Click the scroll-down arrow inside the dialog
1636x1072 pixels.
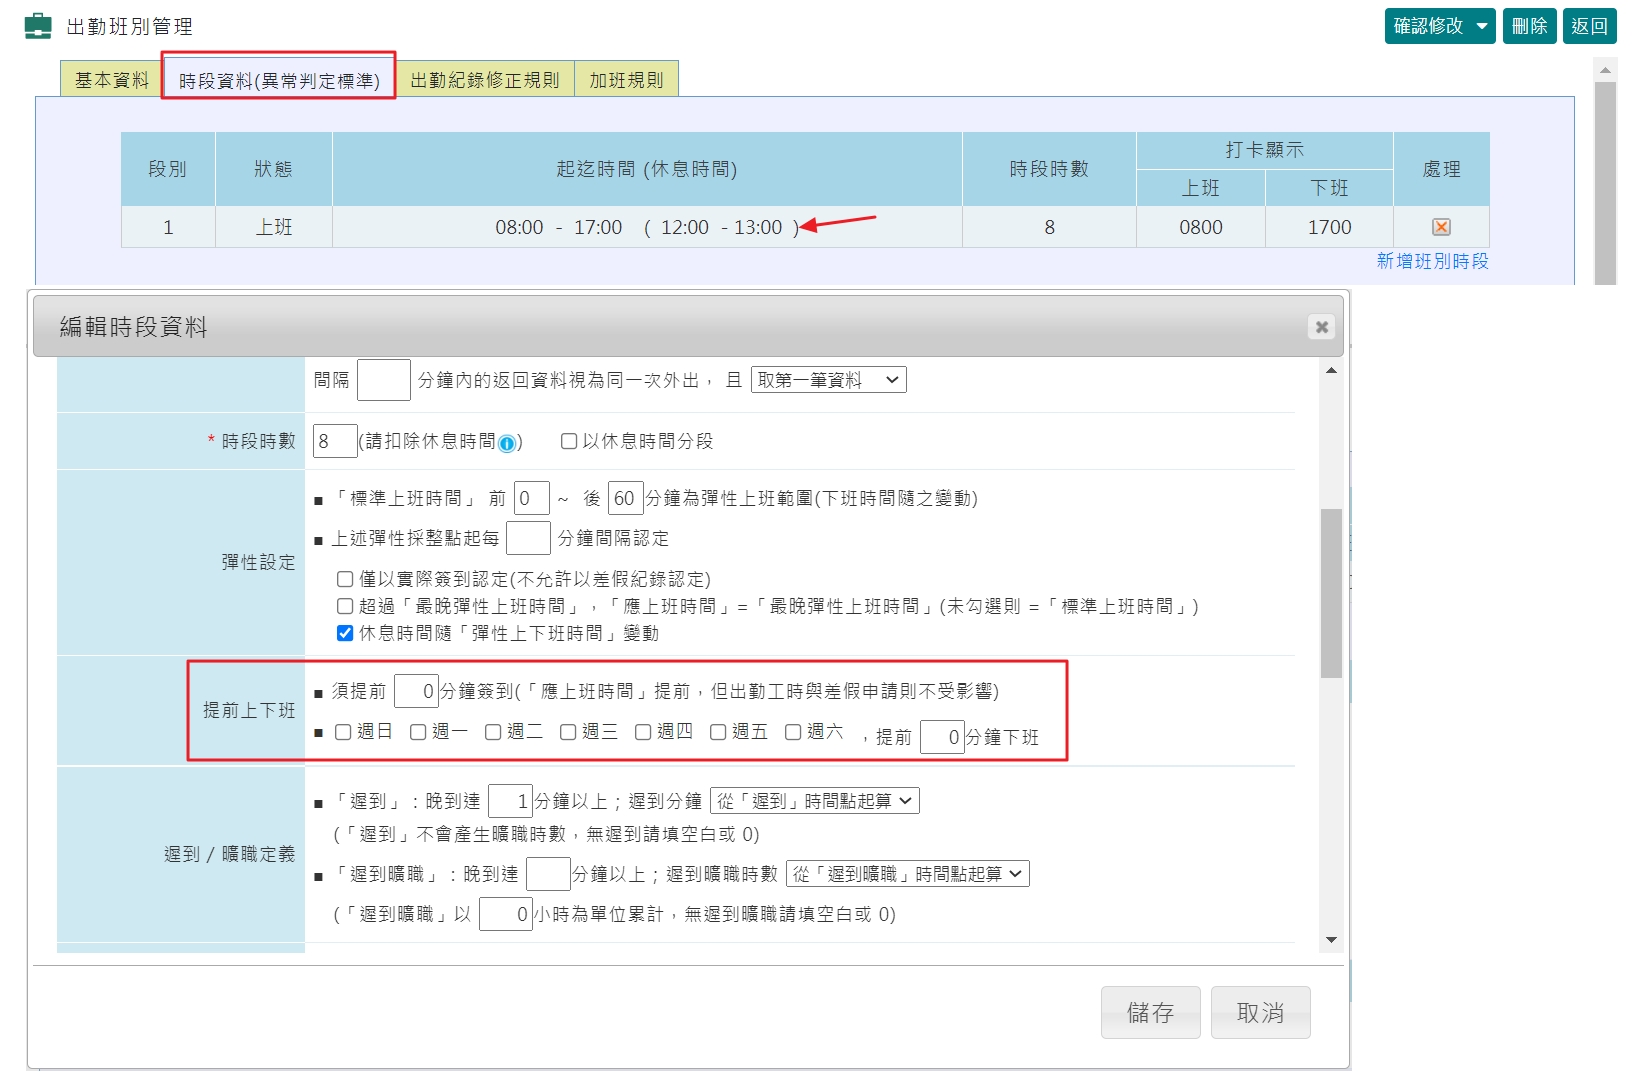coord(1330,940)
